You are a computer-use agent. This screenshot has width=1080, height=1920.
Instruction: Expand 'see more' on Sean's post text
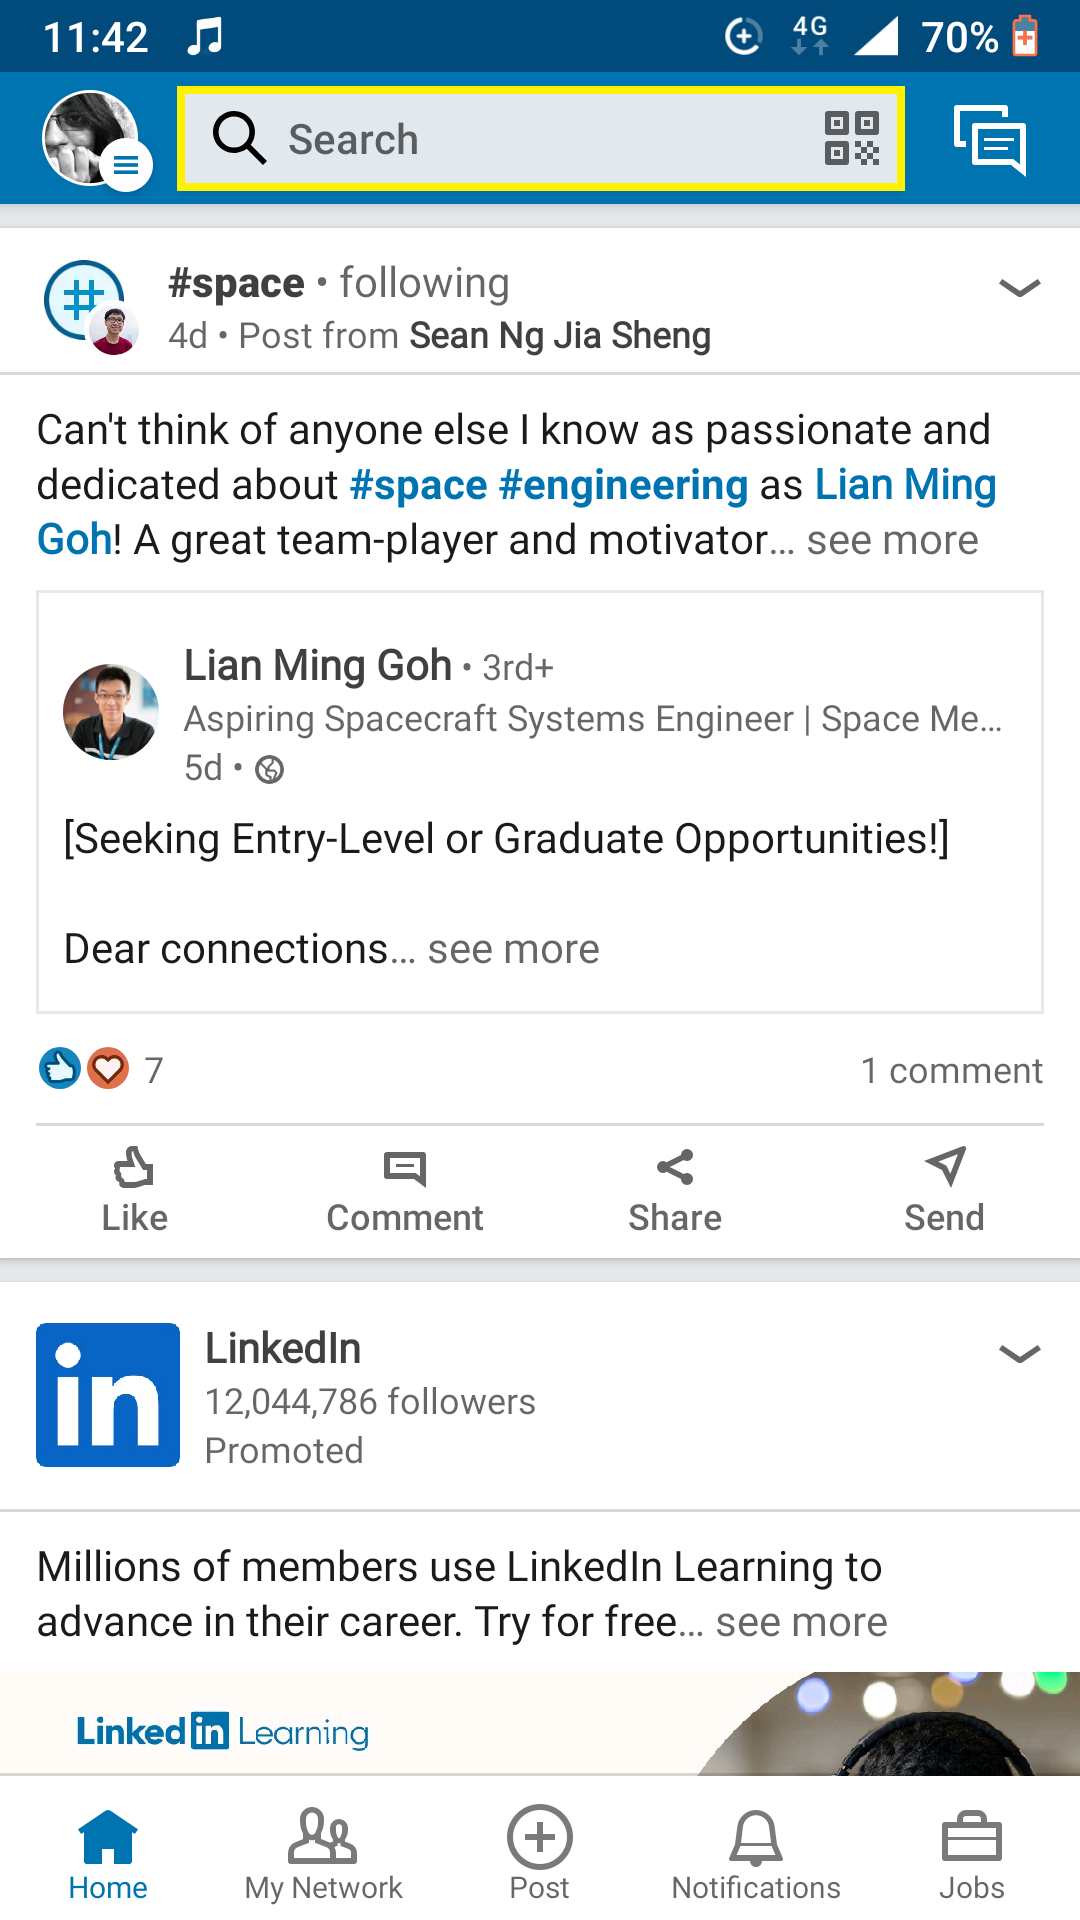click(x=892, y=541)
